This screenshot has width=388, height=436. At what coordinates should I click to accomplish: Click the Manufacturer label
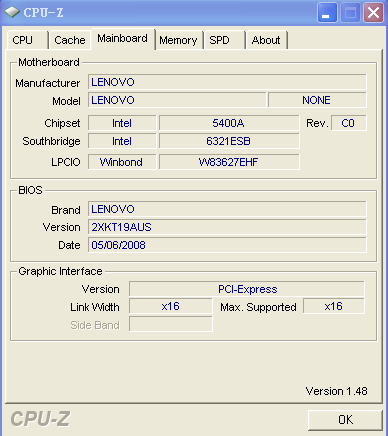tap(48, 83)
